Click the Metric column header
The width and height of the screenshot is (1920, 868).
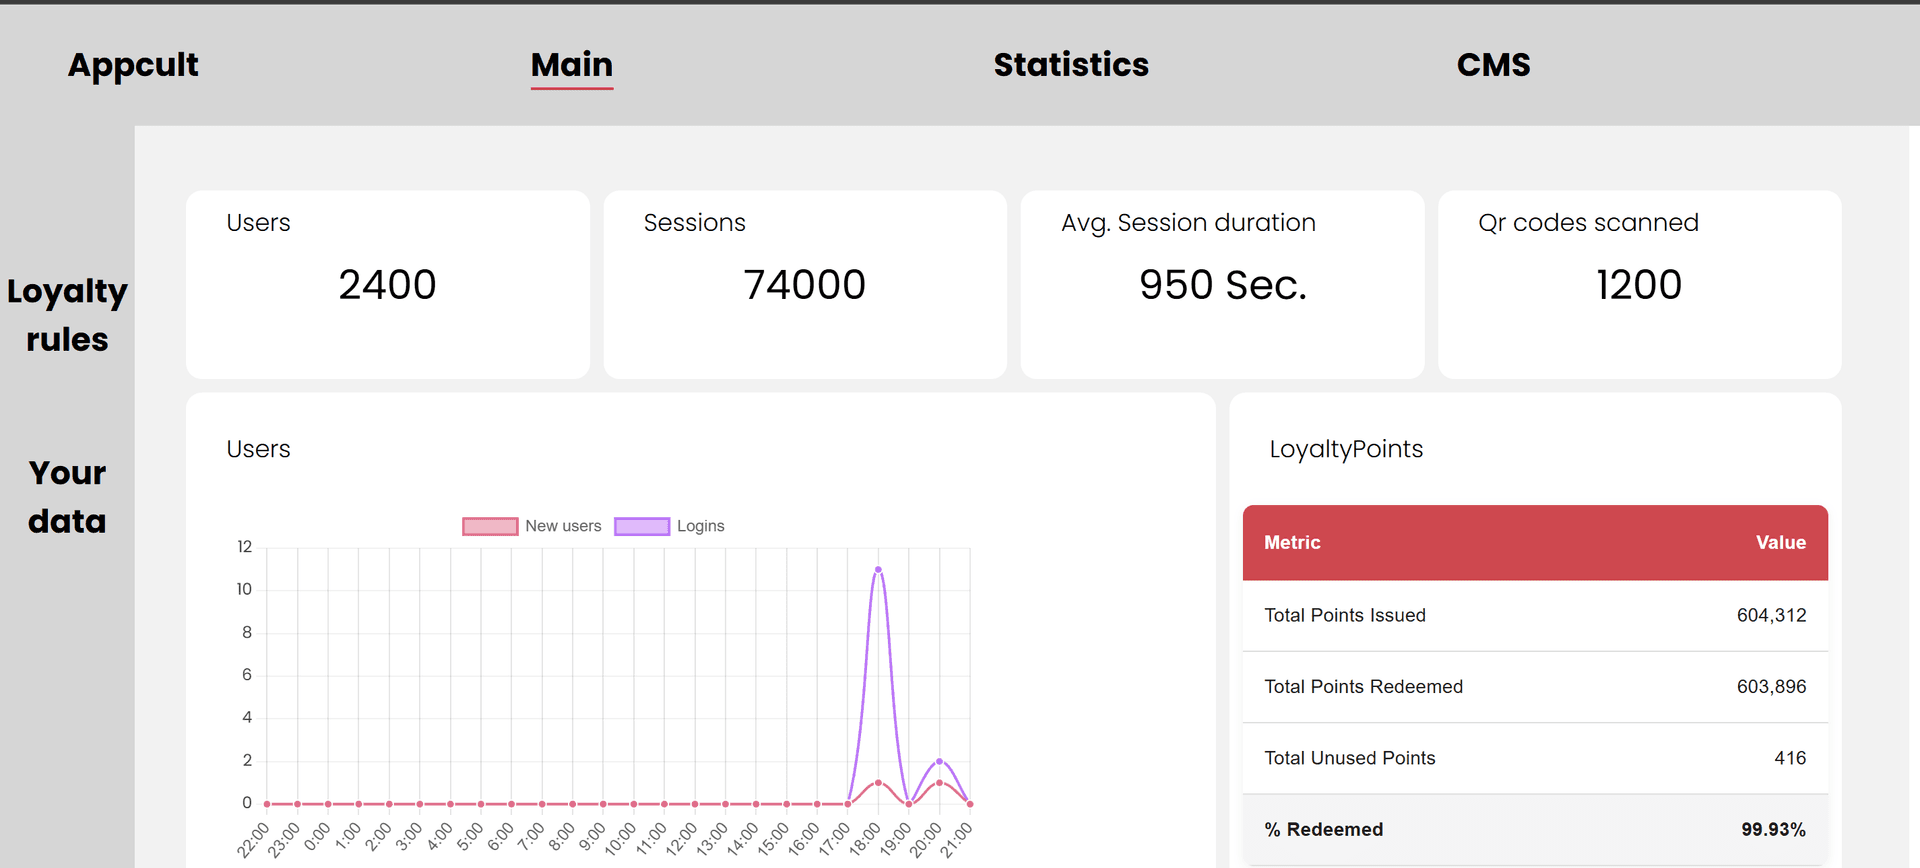tap(1292, 543)
